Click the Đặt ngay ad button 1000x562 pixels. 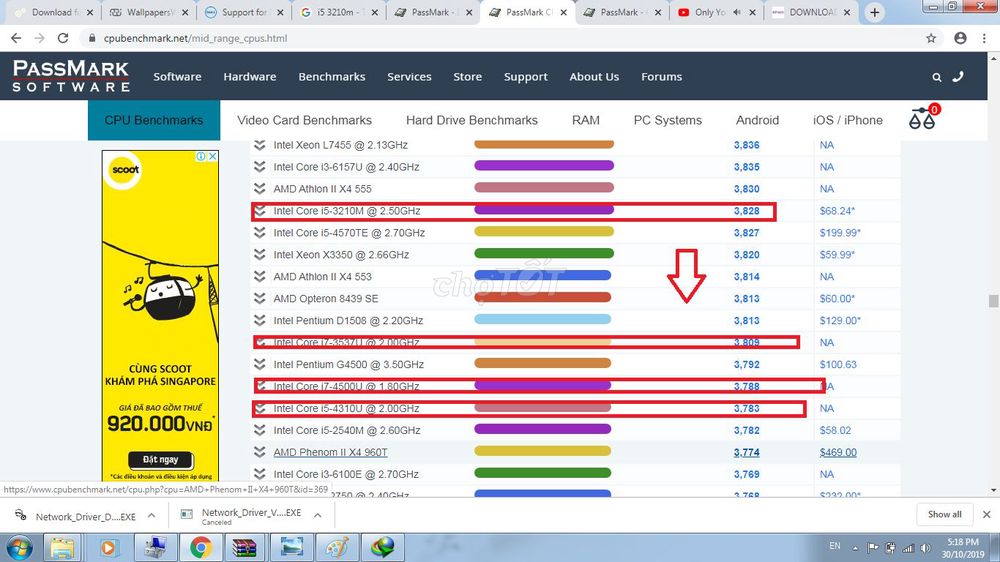click(160, 459)
